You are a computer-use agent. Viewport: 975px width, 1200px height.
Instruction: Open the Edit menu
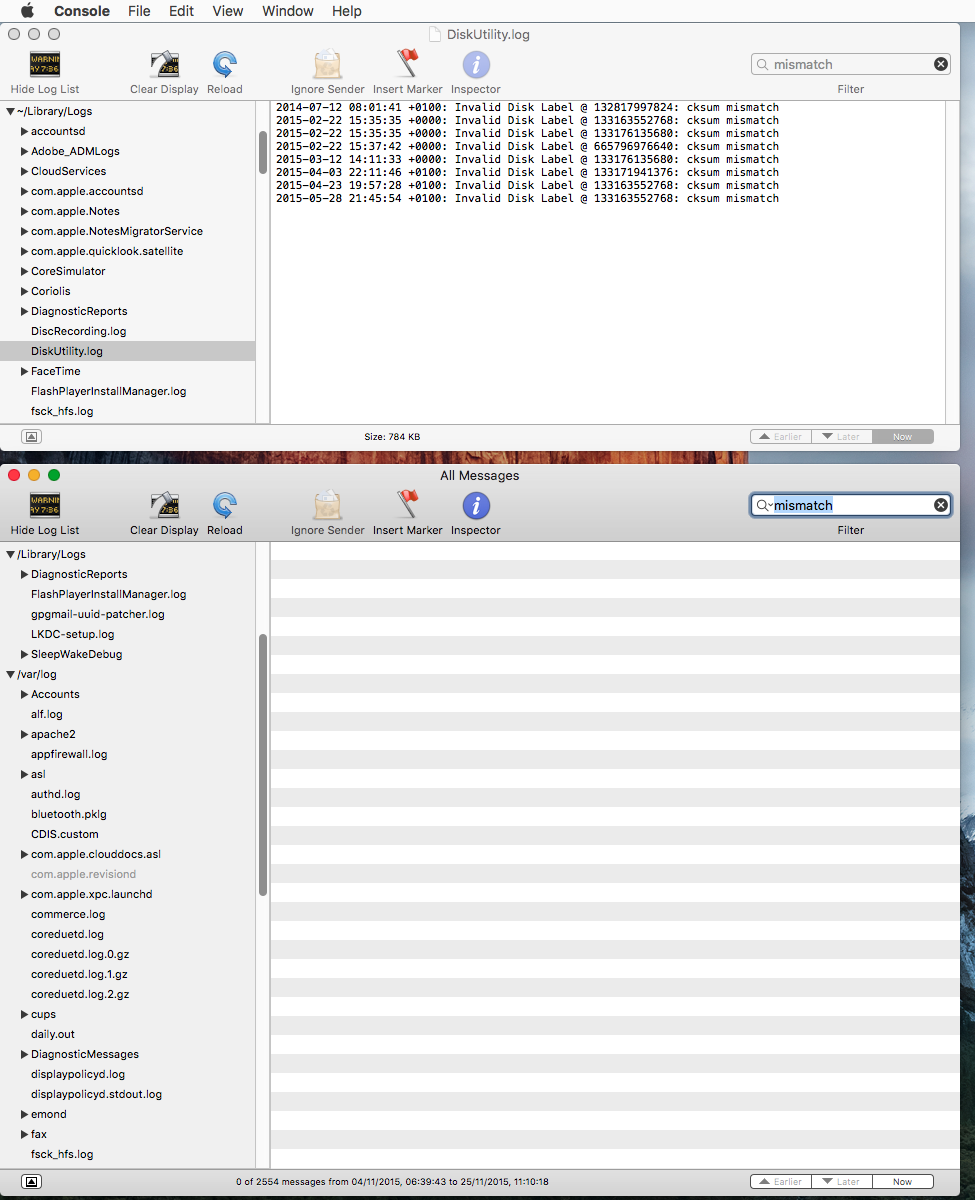tap(181, 11)
